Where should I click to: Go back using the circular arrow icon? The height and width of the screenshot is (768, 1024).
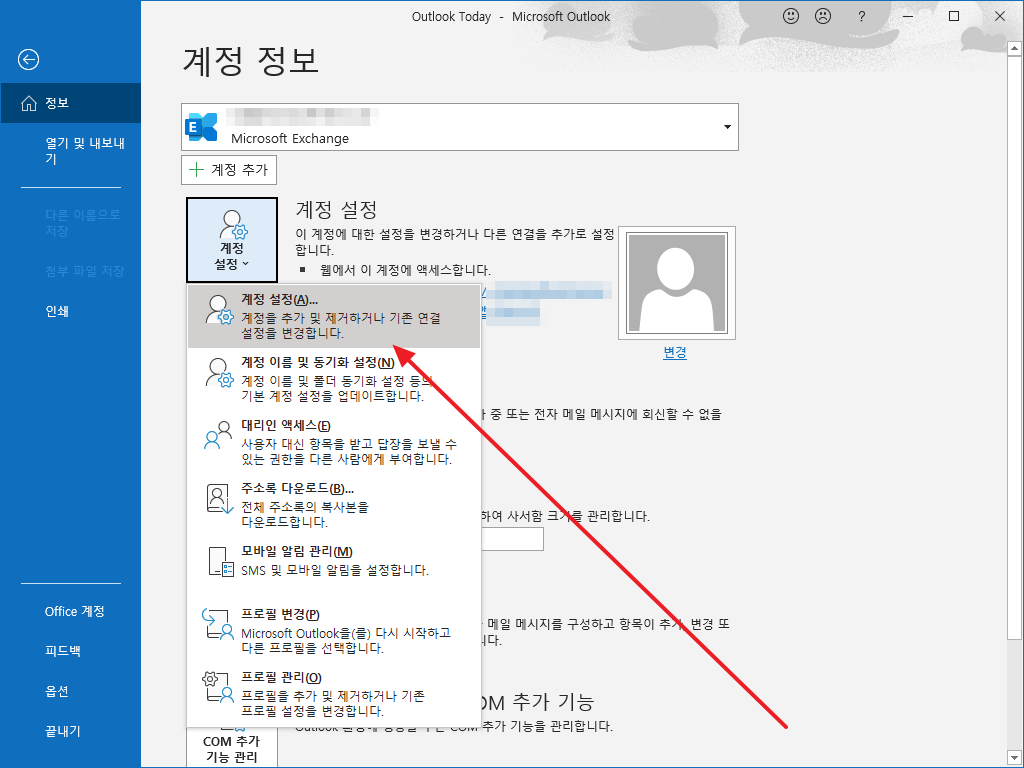[x=28, y=60]
